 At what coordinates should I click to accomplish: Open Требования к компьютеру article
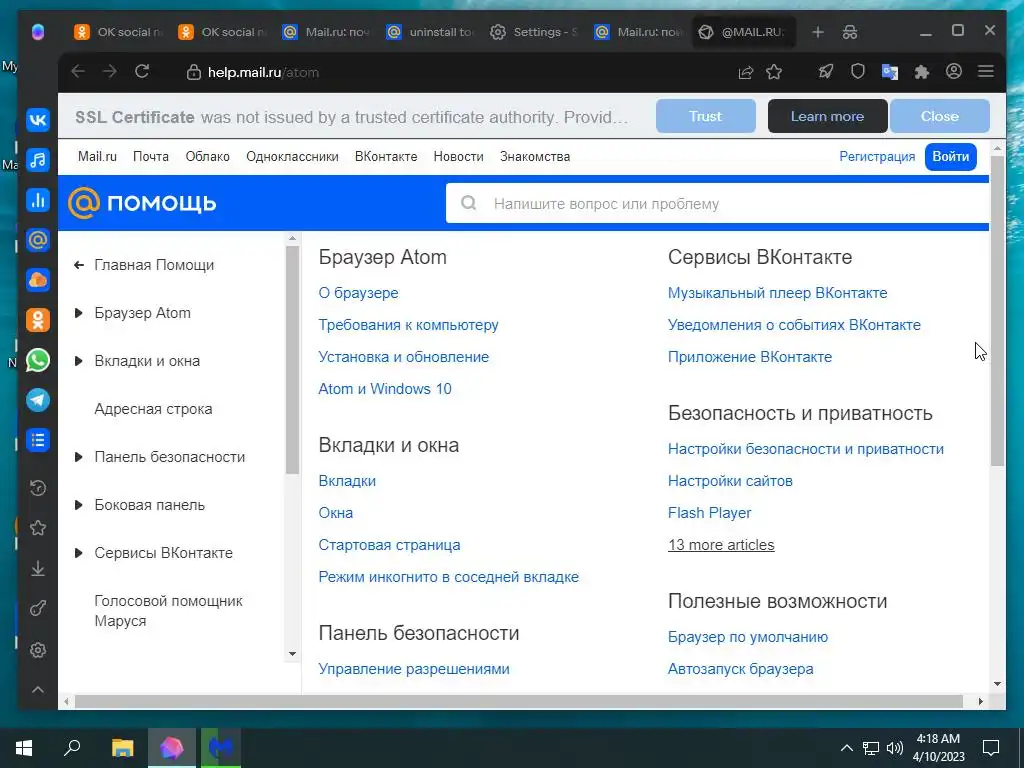[408, 325]
